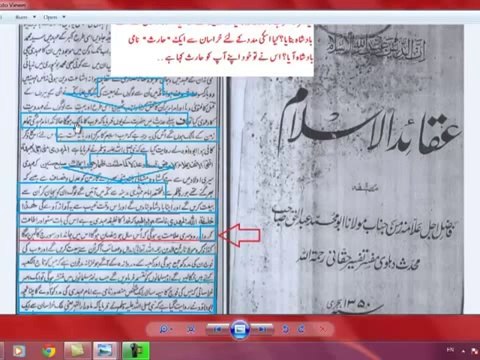Open the green screen recorder taskbar app
The image size is (480, 360).
pos(136,351)
